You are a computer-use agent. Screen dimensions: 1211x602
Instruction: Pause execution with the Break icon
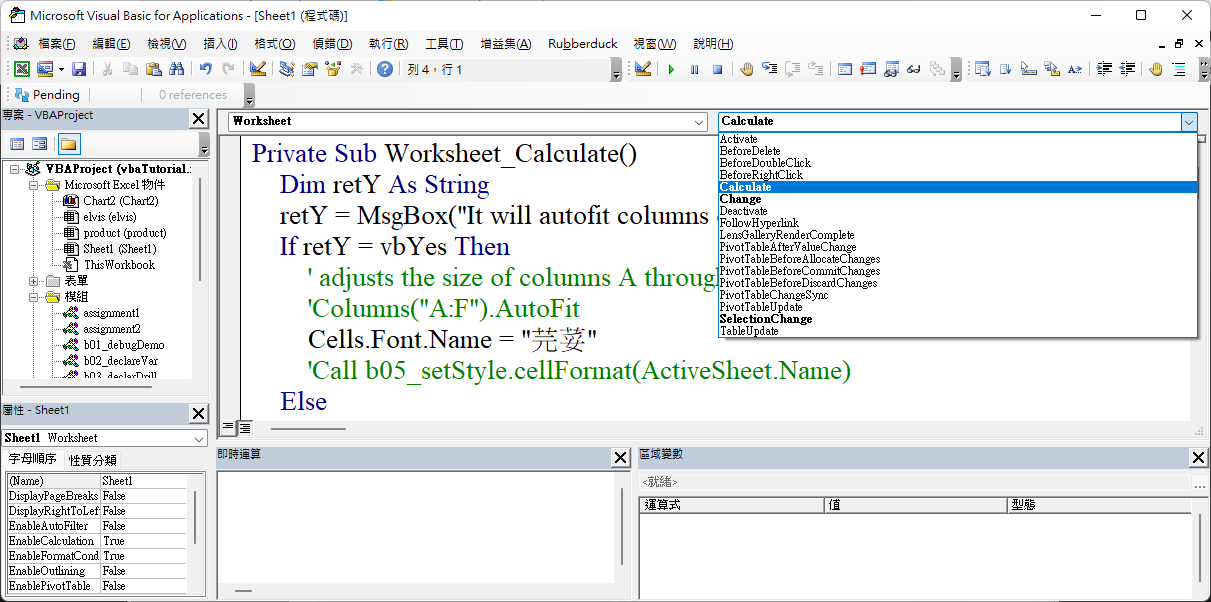(x=694, y=69)
